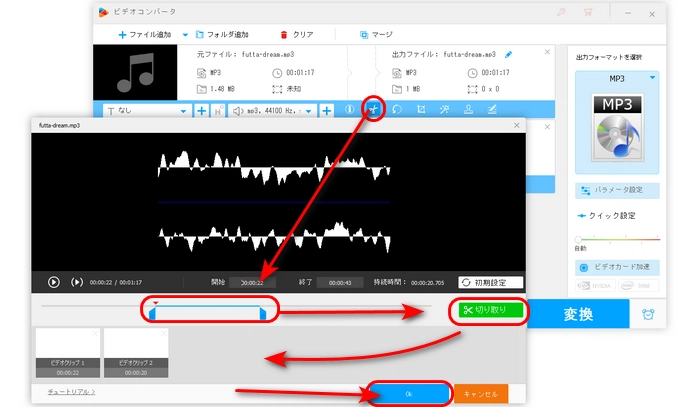Click the watermark person icon

click(x=468, y=109)
